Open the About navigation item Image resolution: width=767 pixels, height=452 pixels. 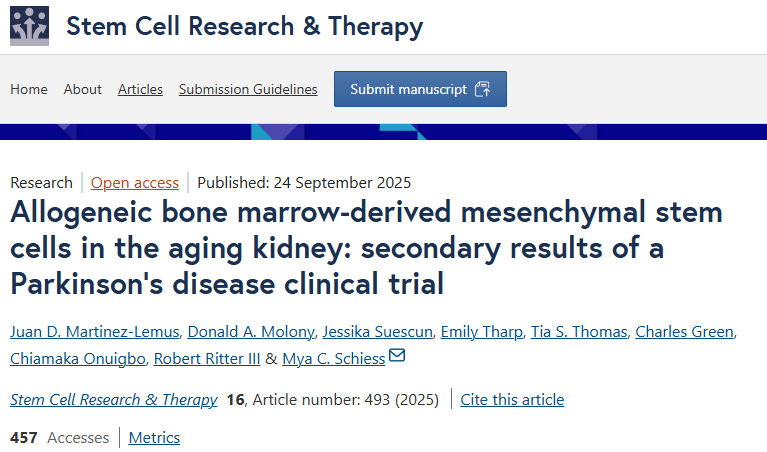point(83,89)
